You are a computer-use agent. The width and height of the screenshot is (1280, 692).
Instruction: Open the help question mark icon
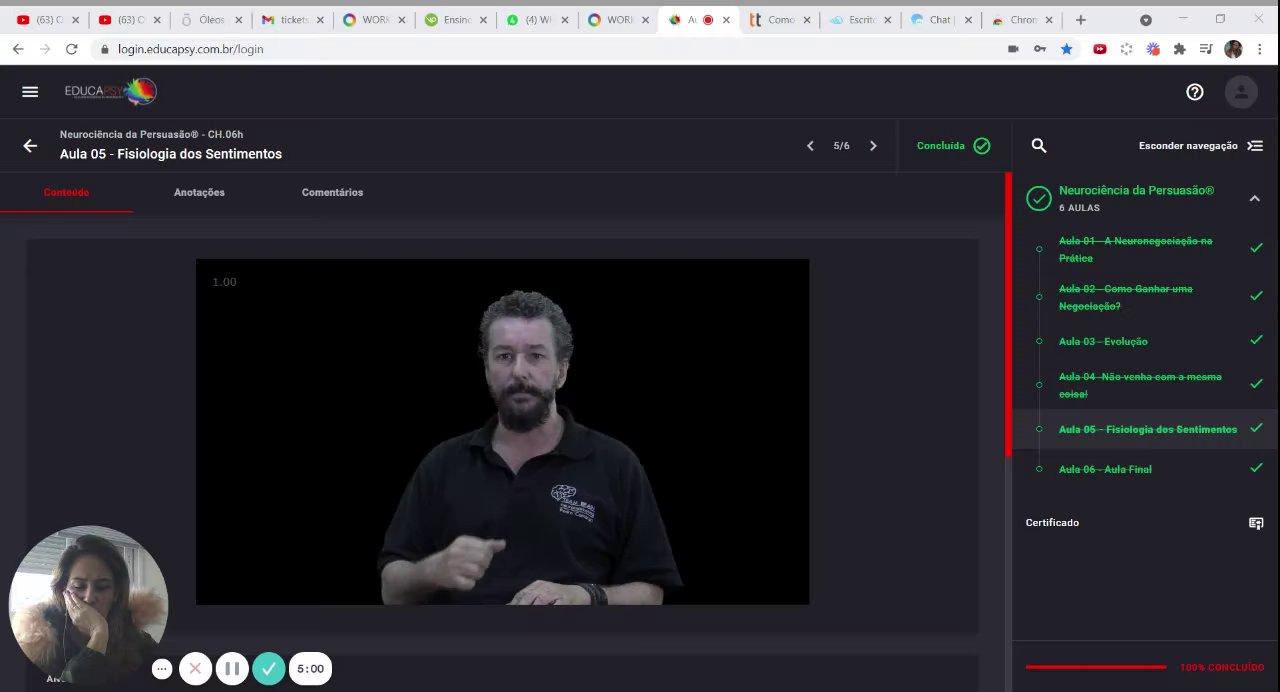(x=1195, y=92)
